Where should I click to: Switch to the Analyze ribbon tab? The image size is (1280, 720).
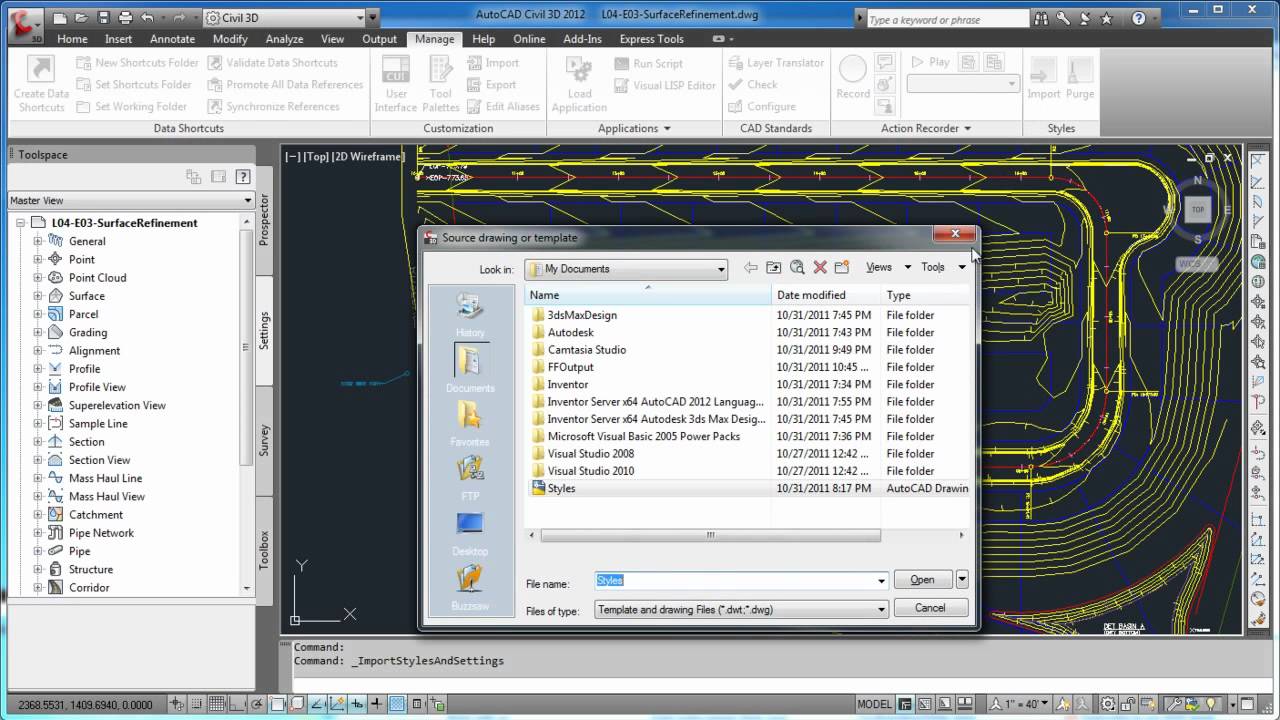[284, 39]
